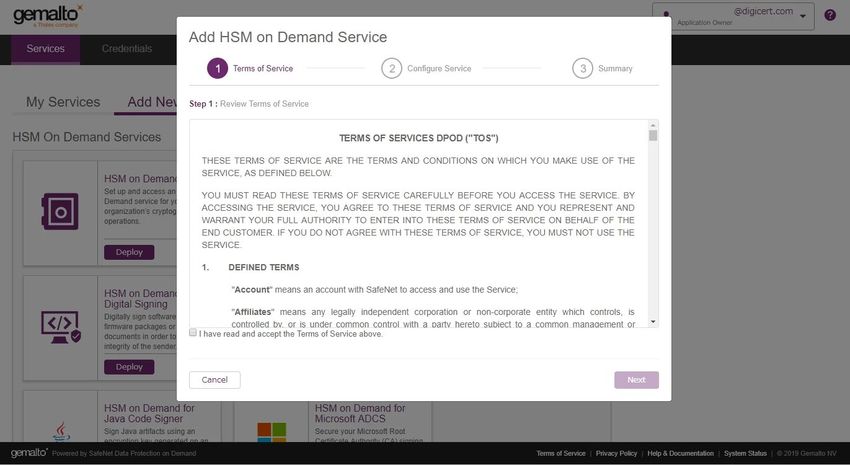Click the 'Summary' step label
This screenshot has height=465, width=850.
[615, 68]
